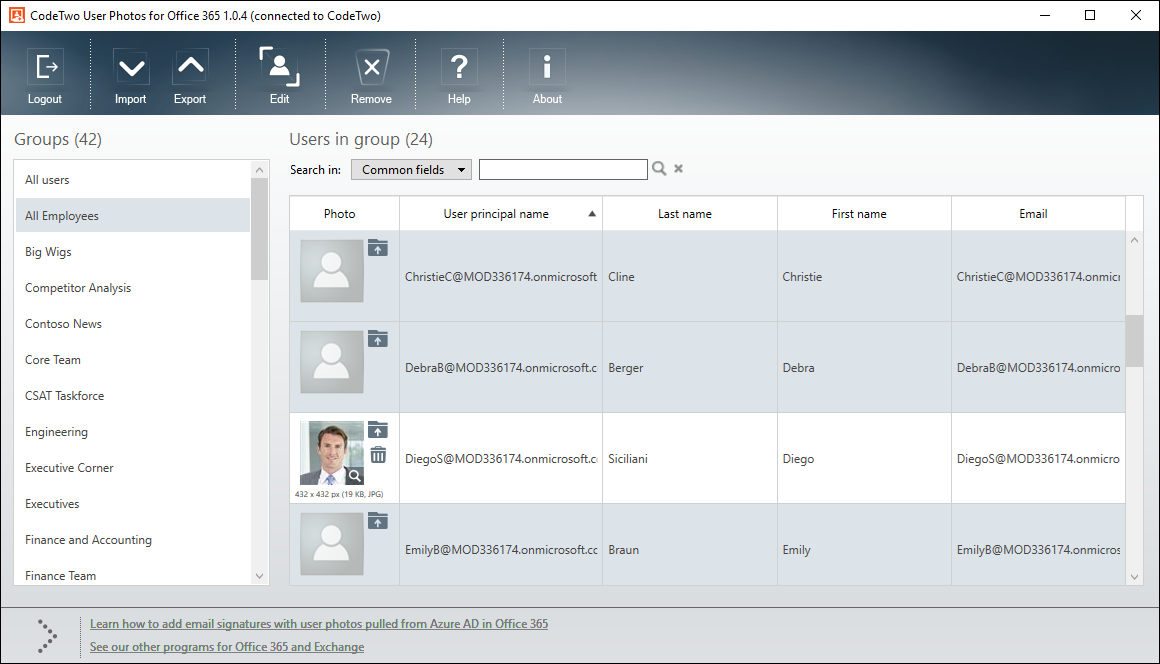
Task: Choose the Finance and Accounting group
Action: (133, 540)
